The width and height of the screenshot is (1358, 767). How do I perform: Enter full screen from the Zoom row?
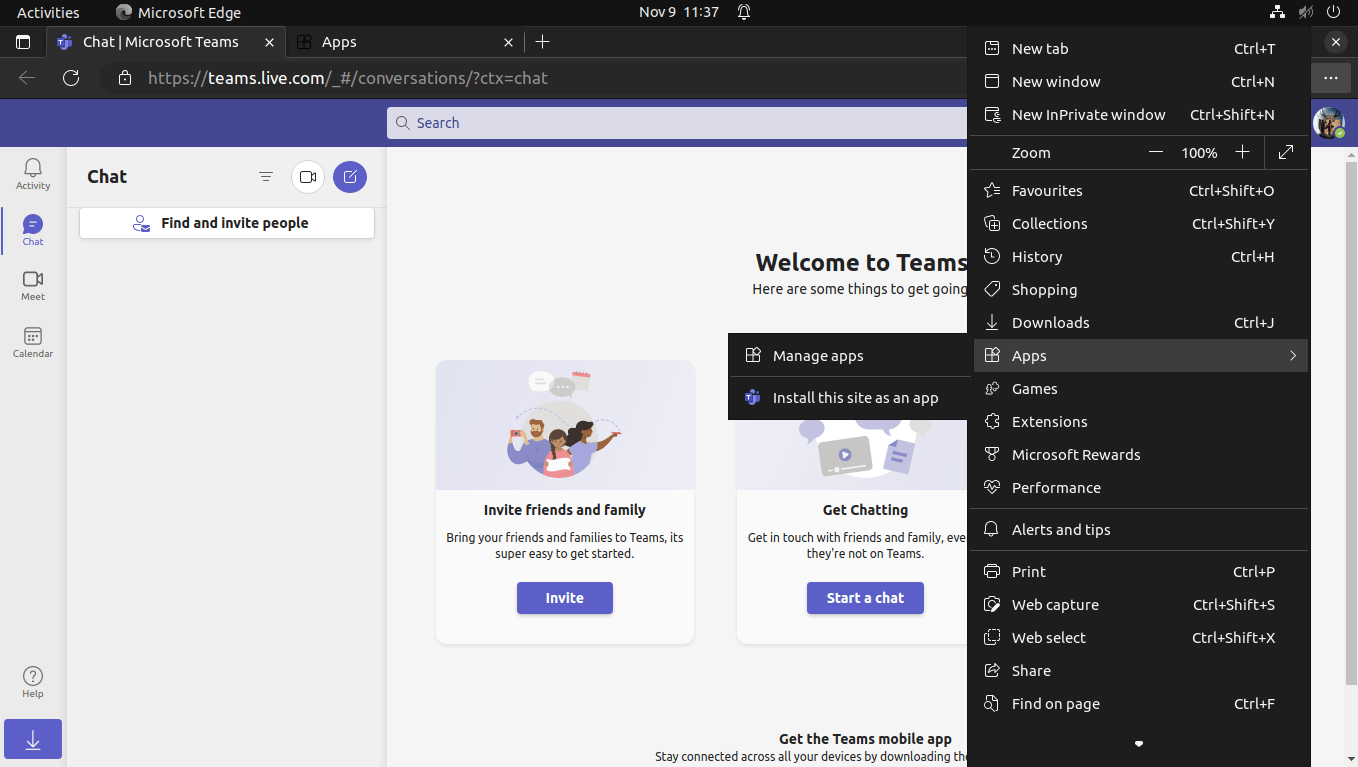point(1286,152)
